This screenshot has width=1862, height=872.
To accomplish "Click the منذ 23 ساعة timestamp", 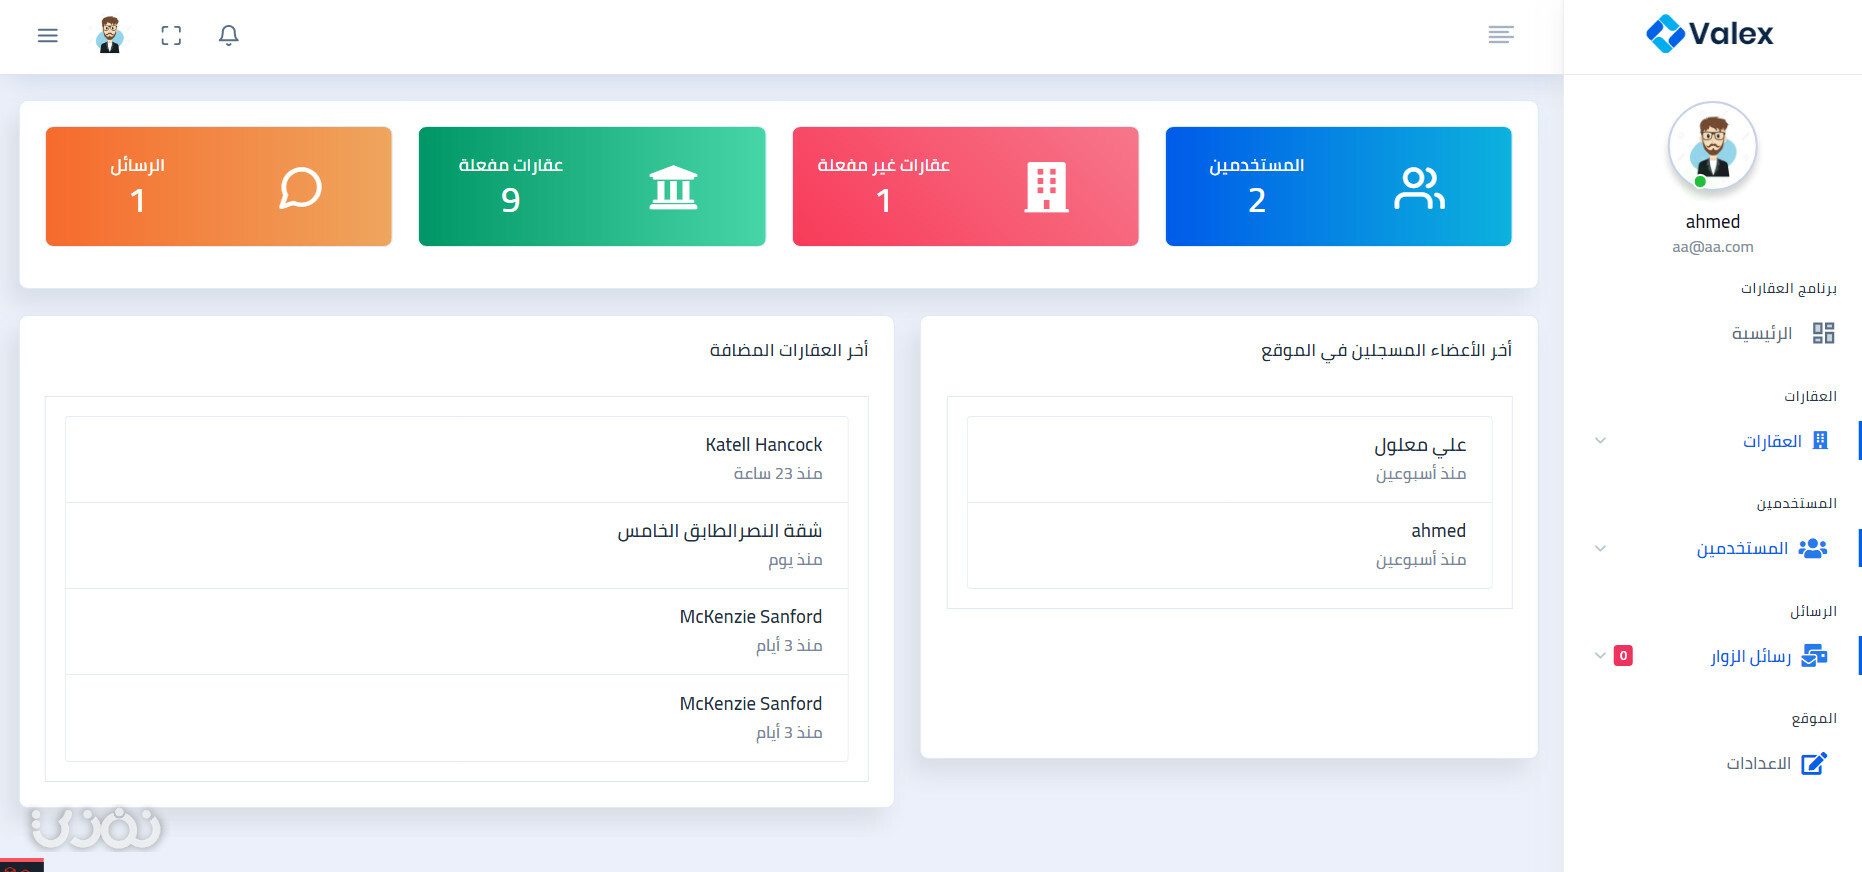I will [x=778, y=473].
